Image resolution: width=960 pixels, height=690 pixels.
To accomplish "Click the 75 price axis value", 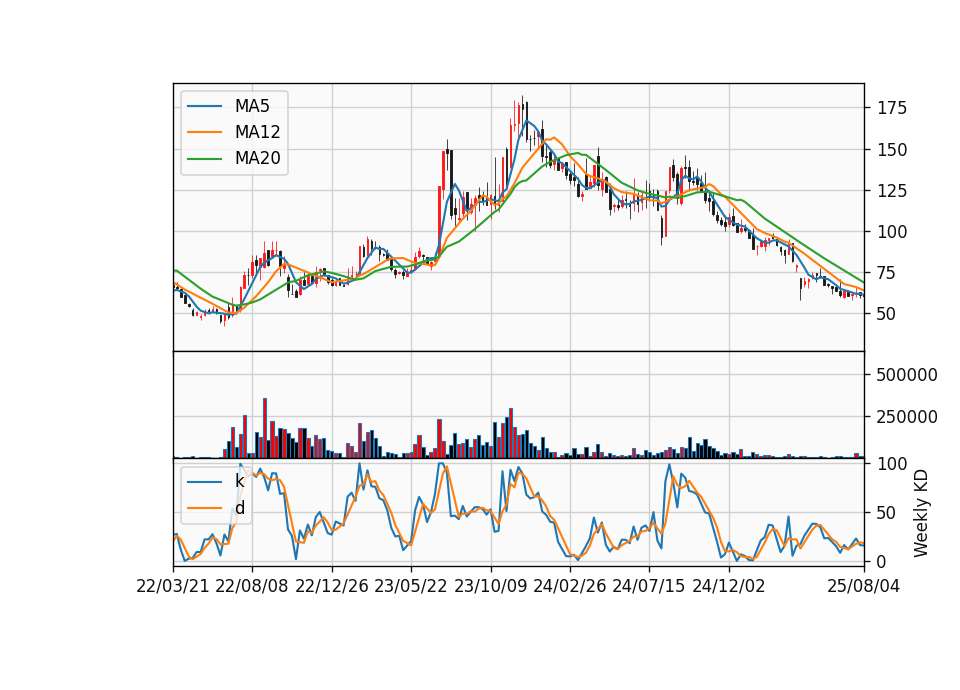I will [x=887, y=273].
